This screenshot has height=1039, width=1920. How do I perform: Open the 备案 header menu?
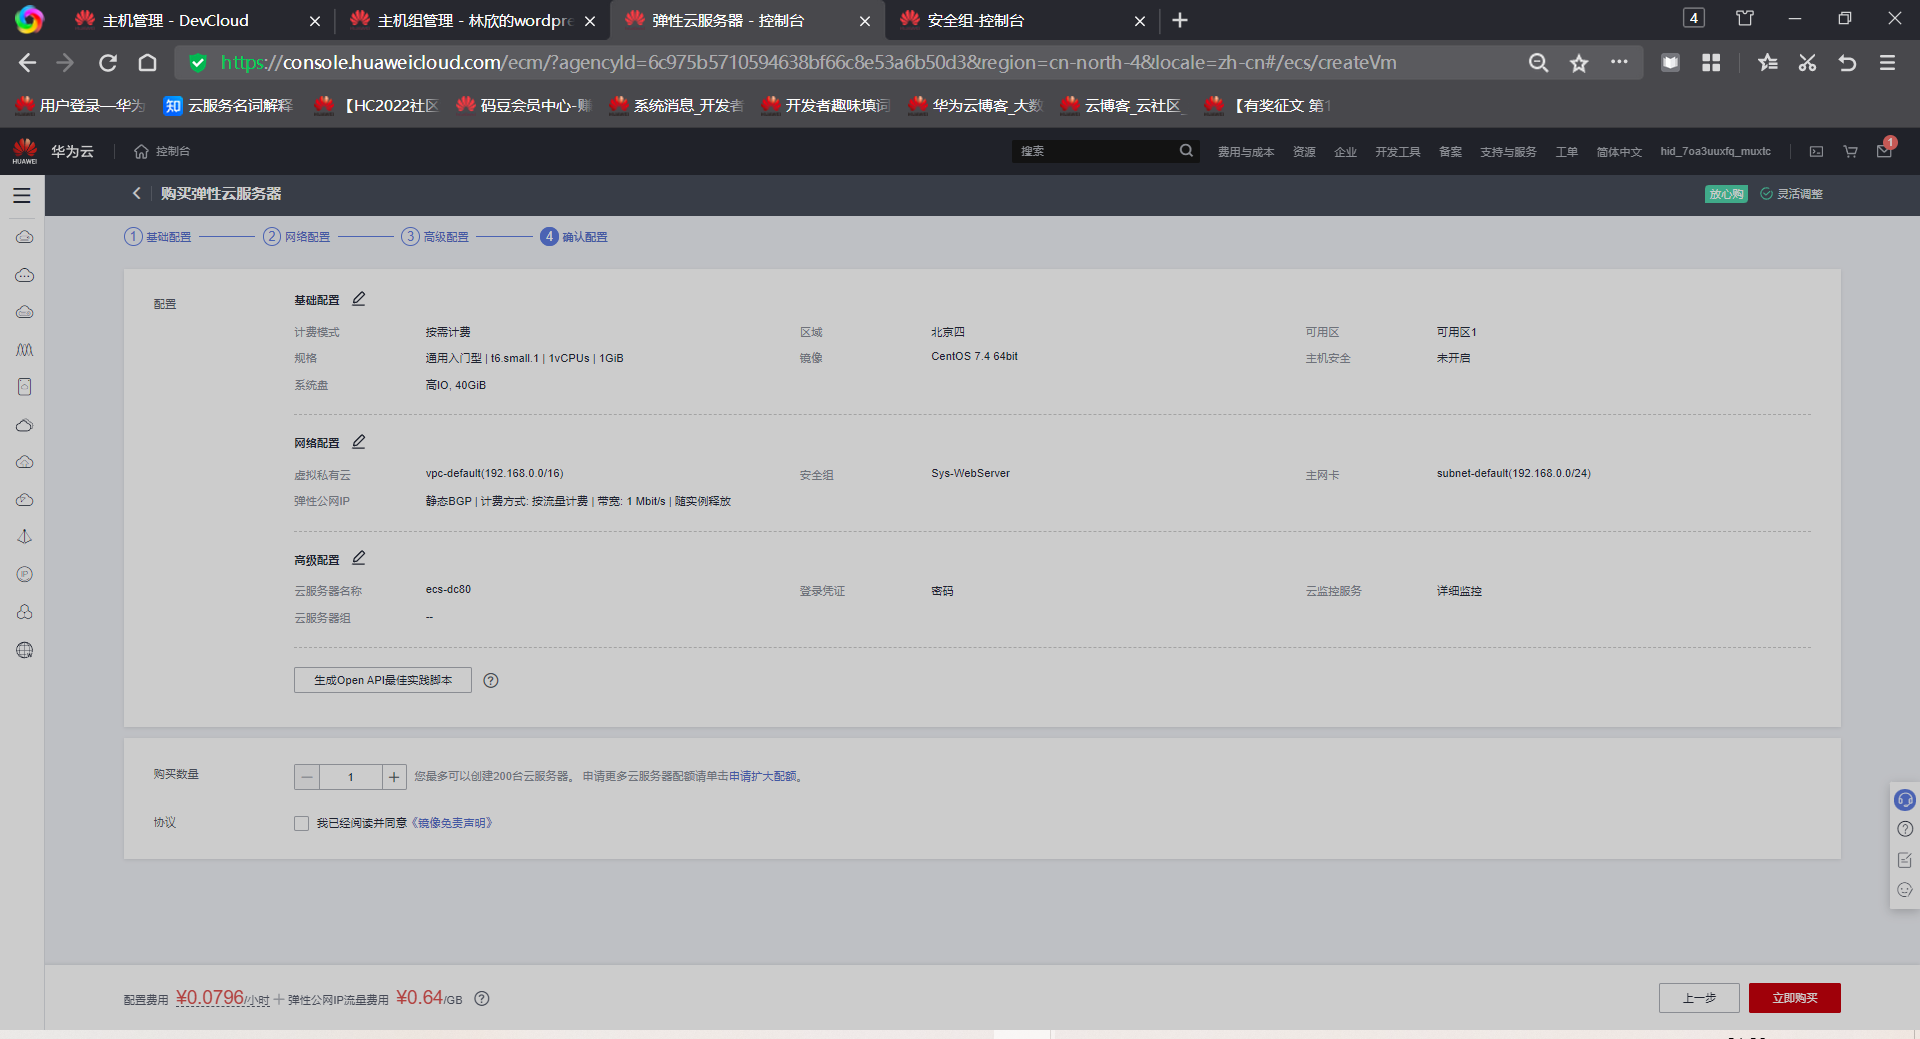click(x=1450, y=152)
